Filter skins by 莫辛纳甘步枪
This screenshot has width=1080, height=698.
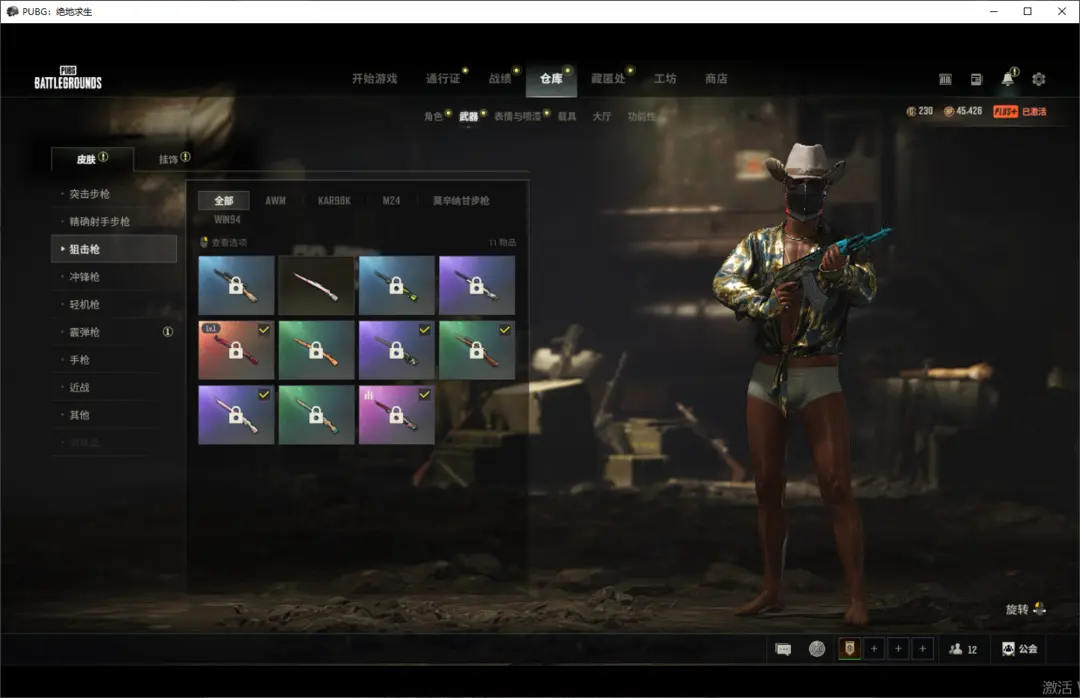click(461, 201)
